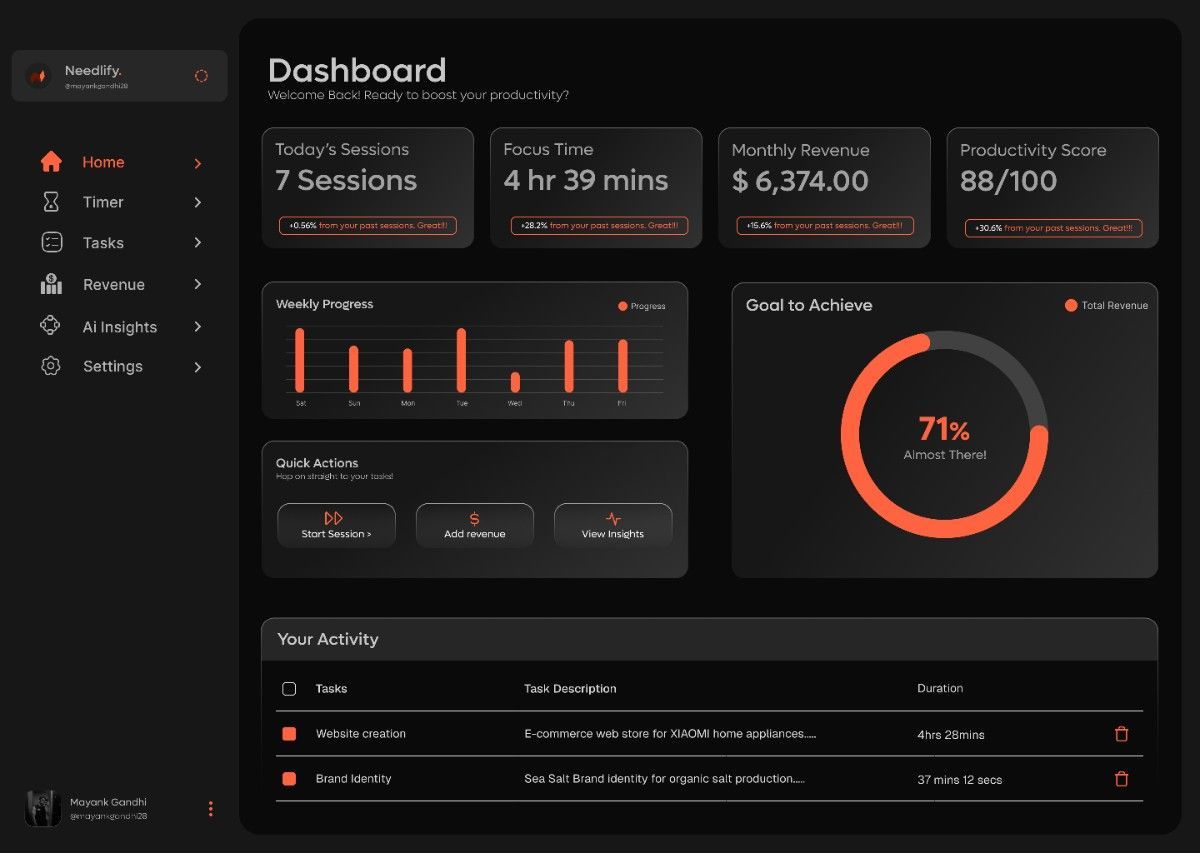Click the Timer hourglass icon
The width and height of the screenshot is (1200, 853).
(51, 202)
